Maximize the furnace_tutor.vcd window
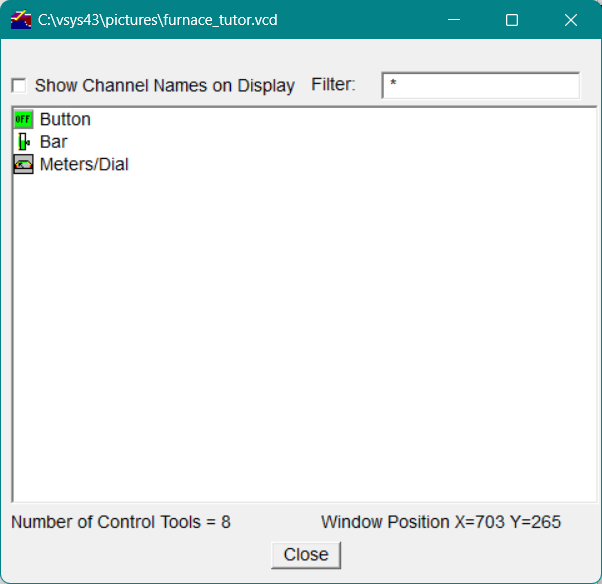 (x=512, y=20)
